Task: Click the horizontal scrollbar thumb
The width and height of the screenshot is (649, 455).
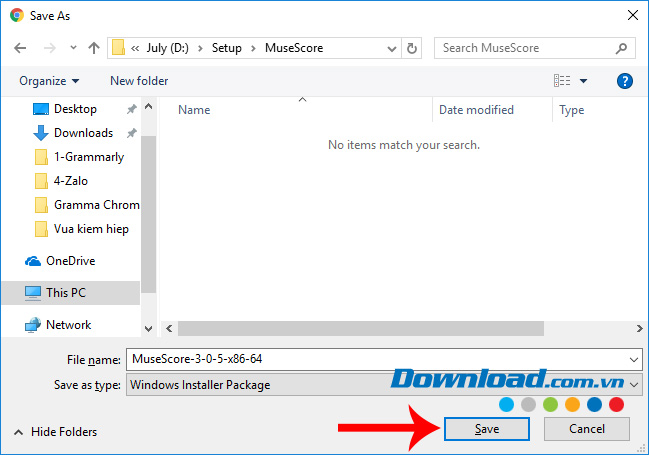Action: click(361, 329)
